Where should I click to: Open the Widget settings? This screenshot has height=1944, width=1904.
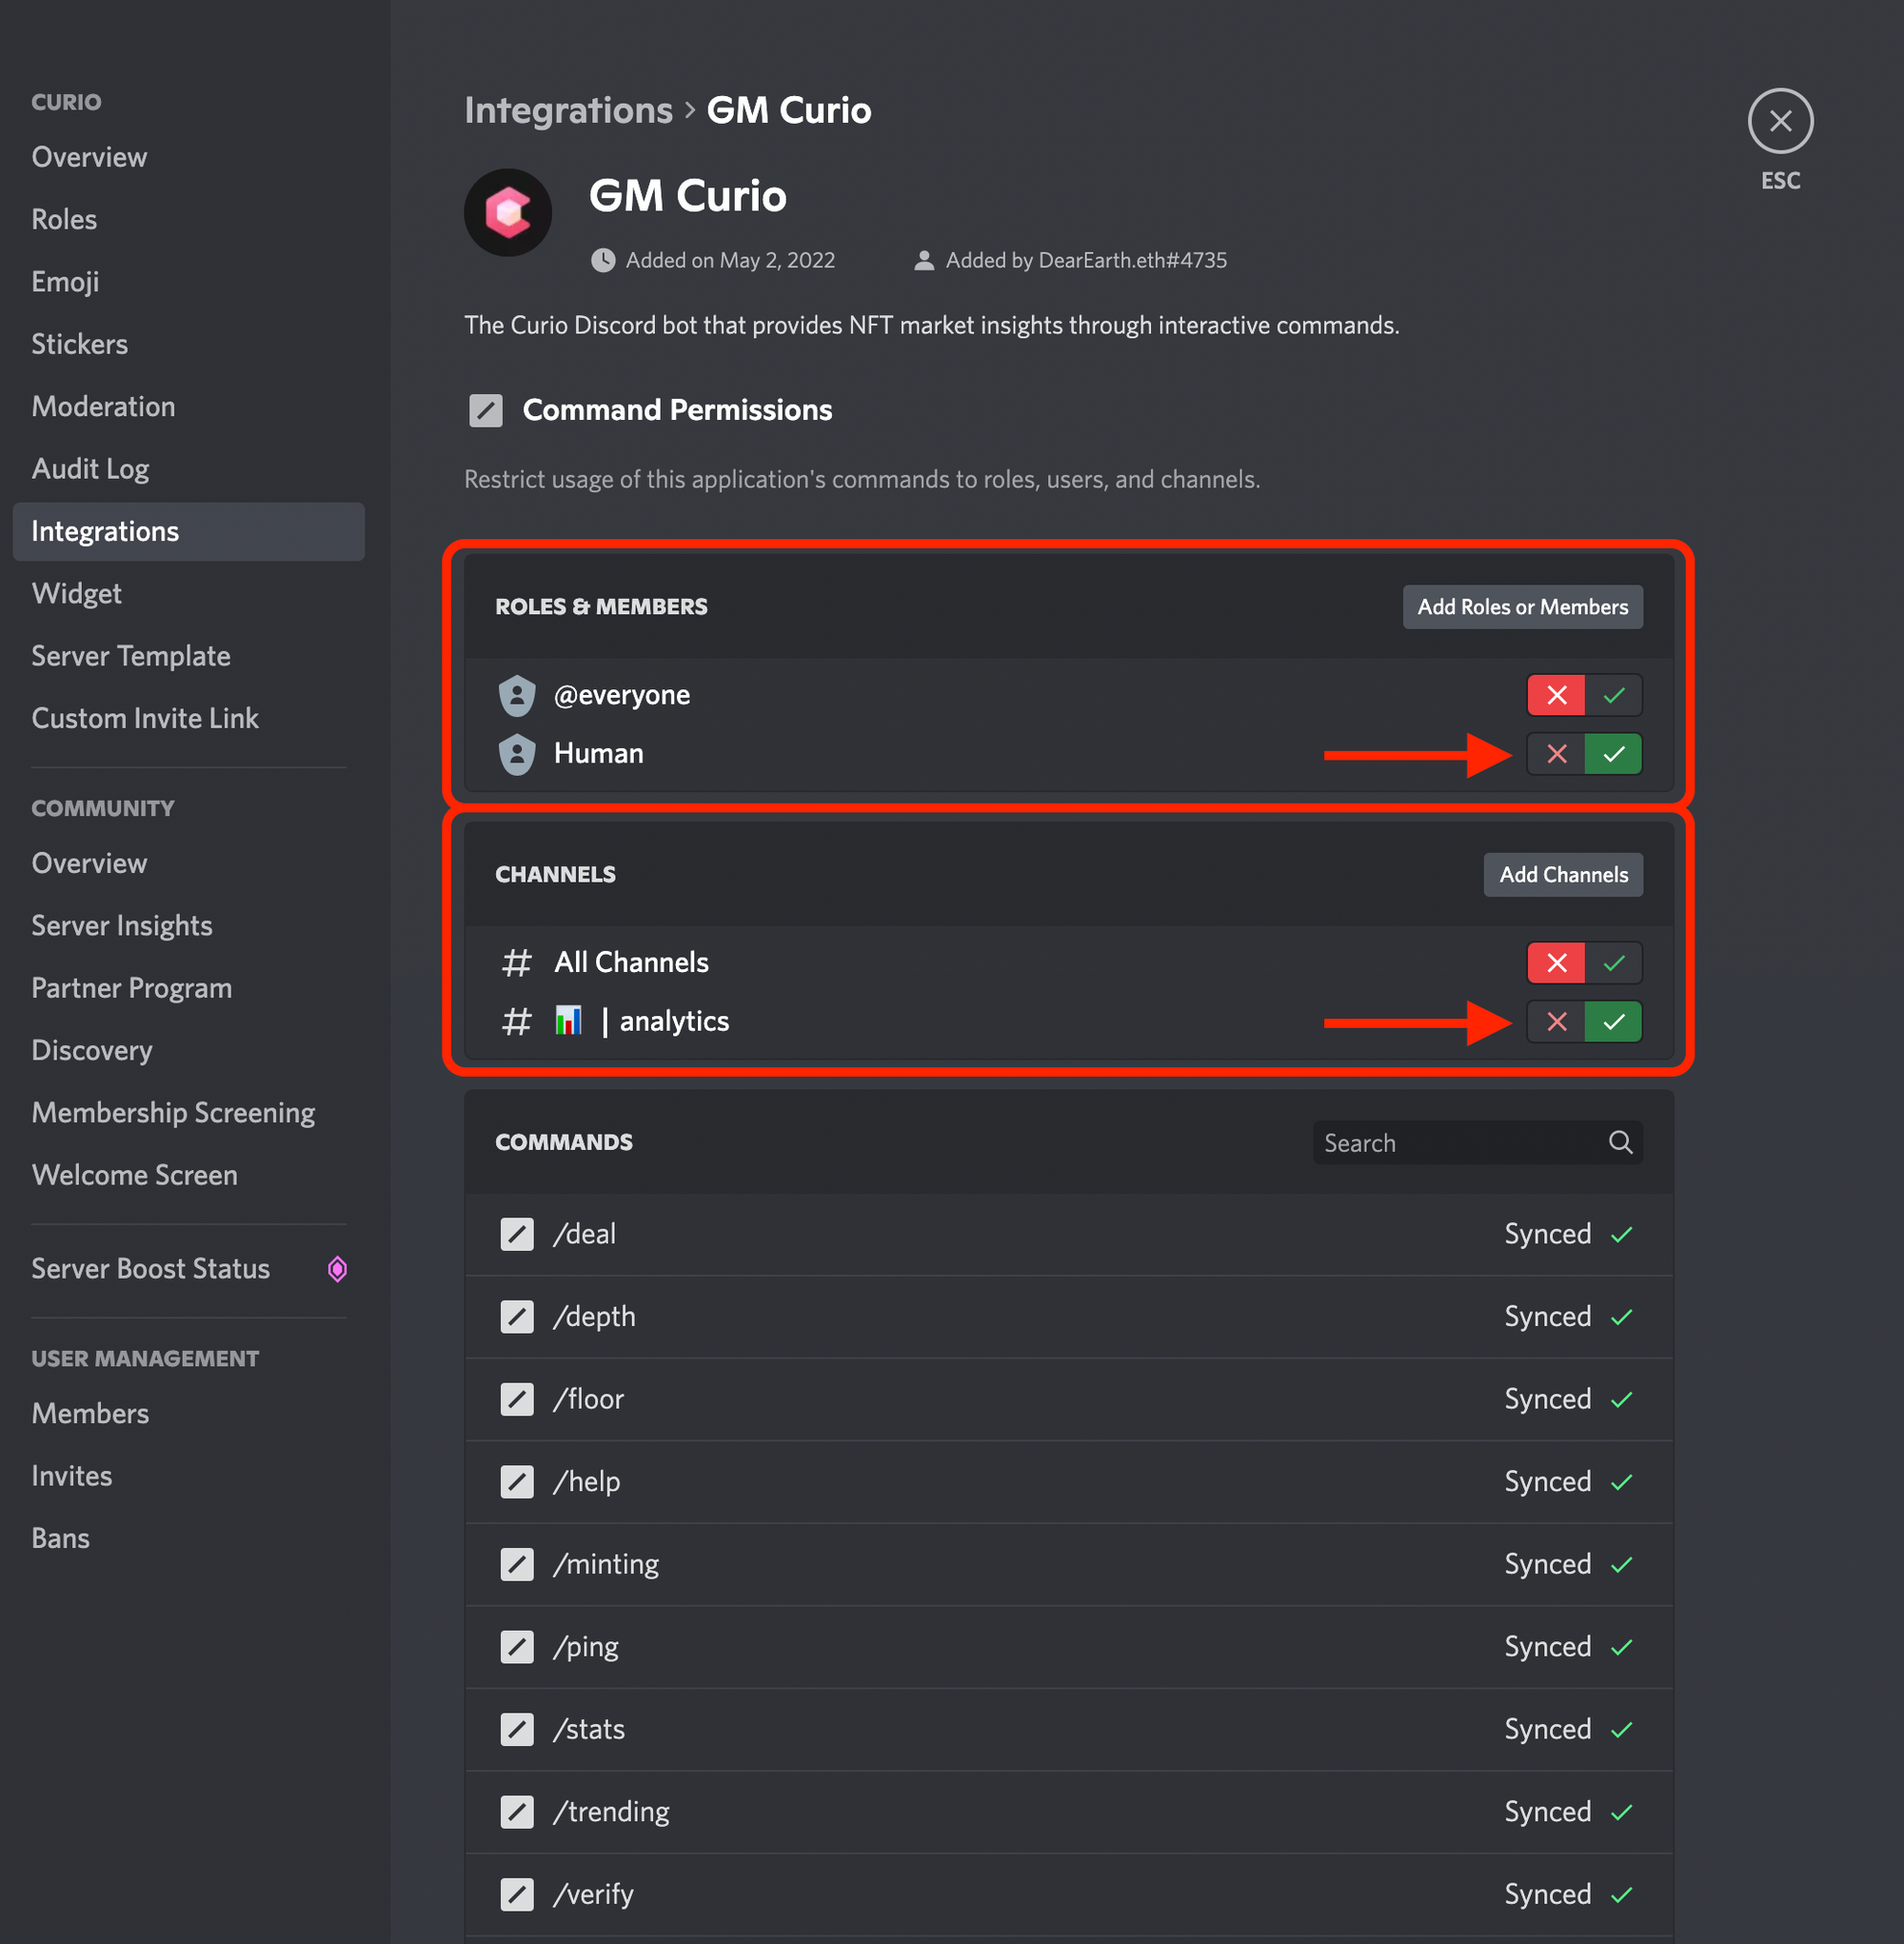tap(189, 593)
